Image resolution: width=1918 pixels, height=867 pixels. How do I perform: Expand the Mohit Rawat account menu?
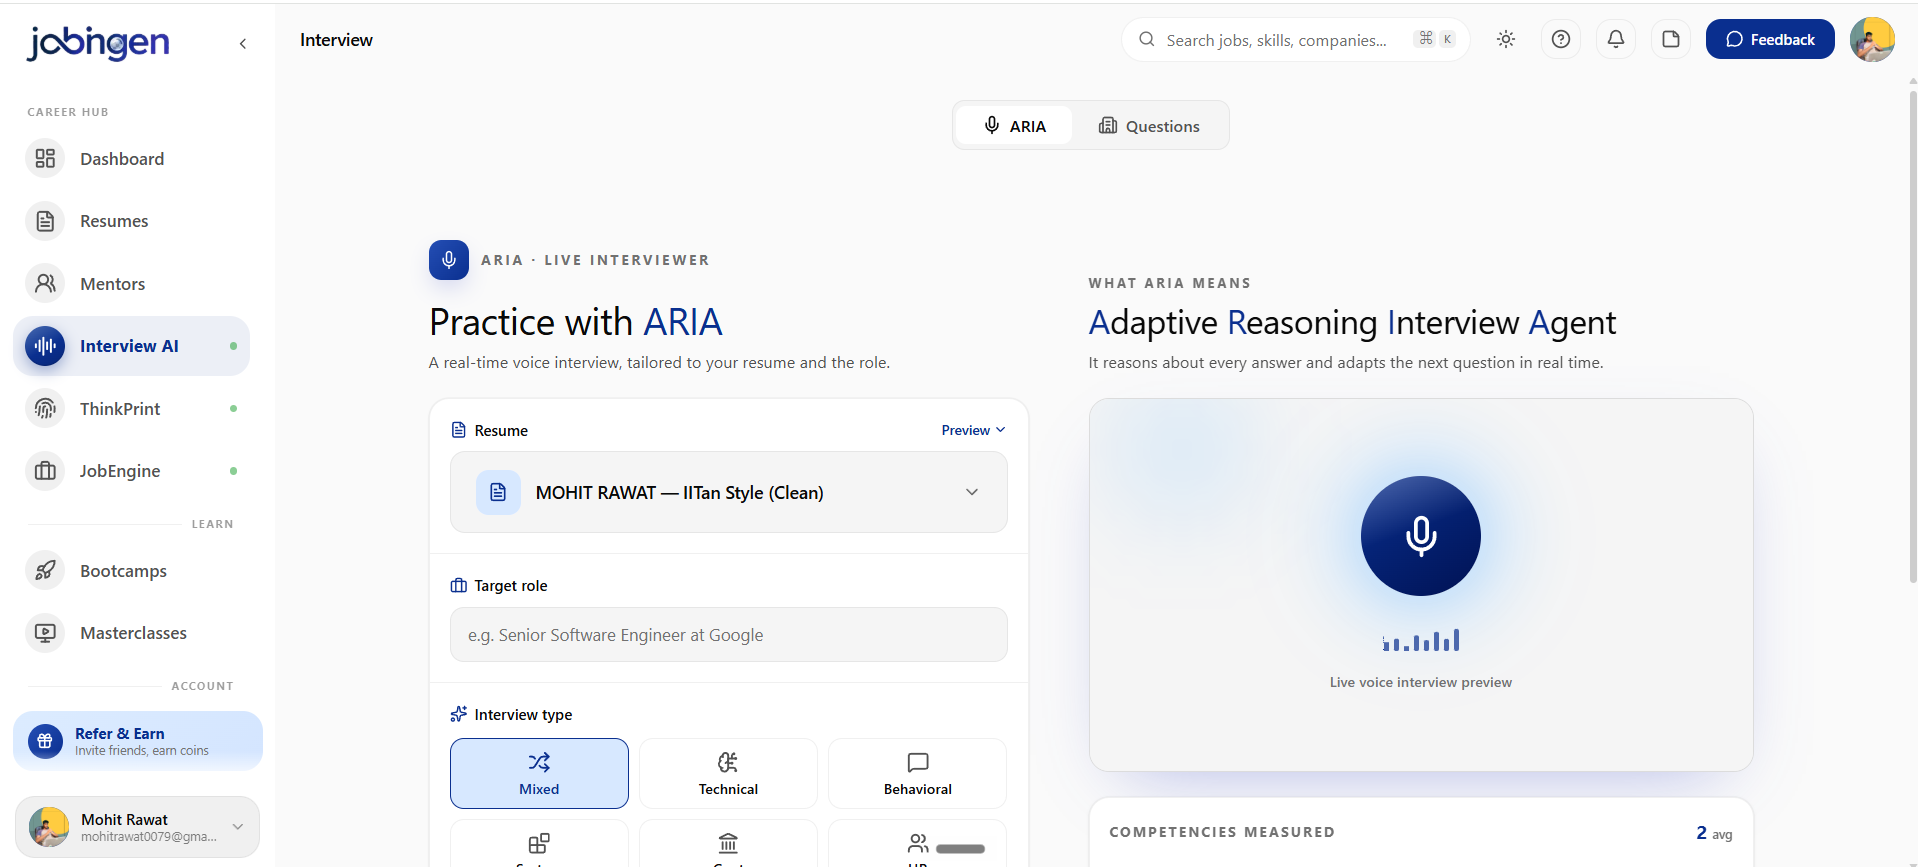click(x=137, y=827)
